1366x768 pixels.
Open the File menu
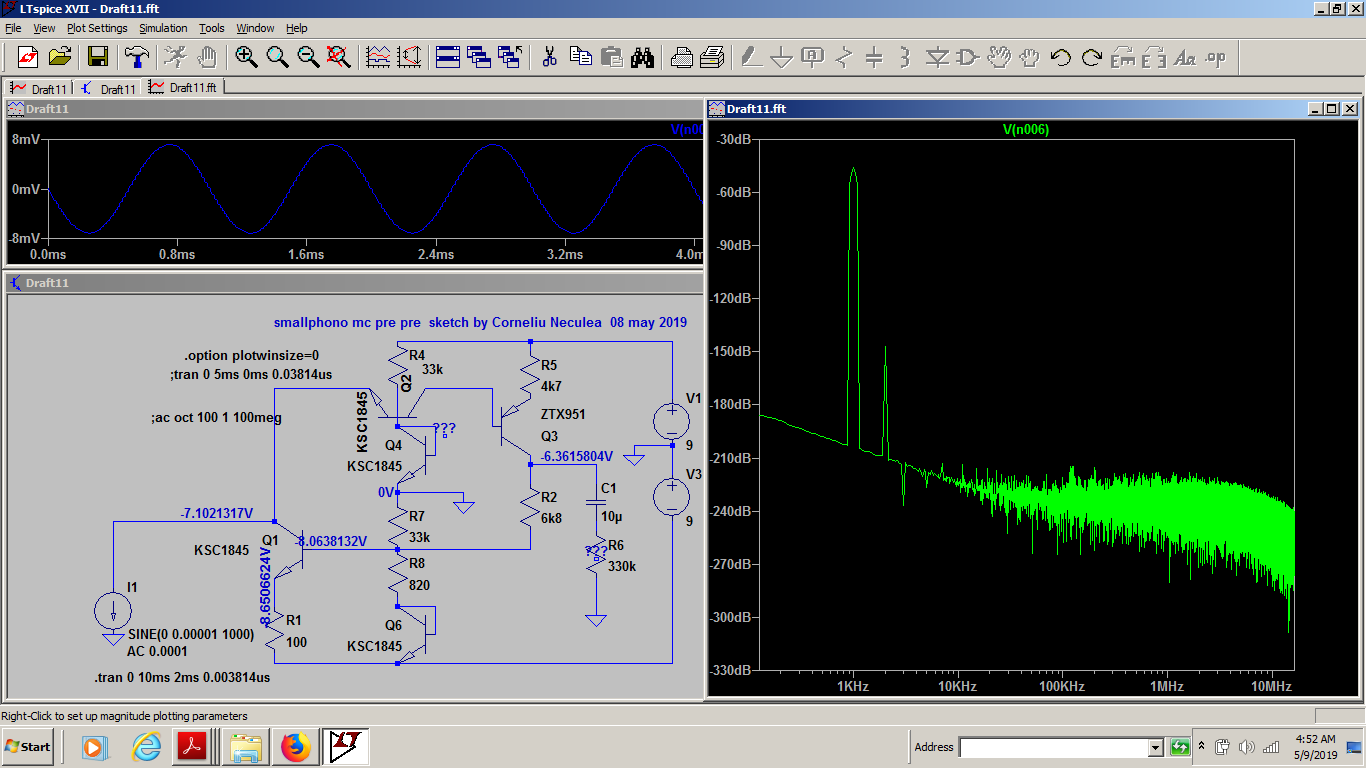[13, 28]
